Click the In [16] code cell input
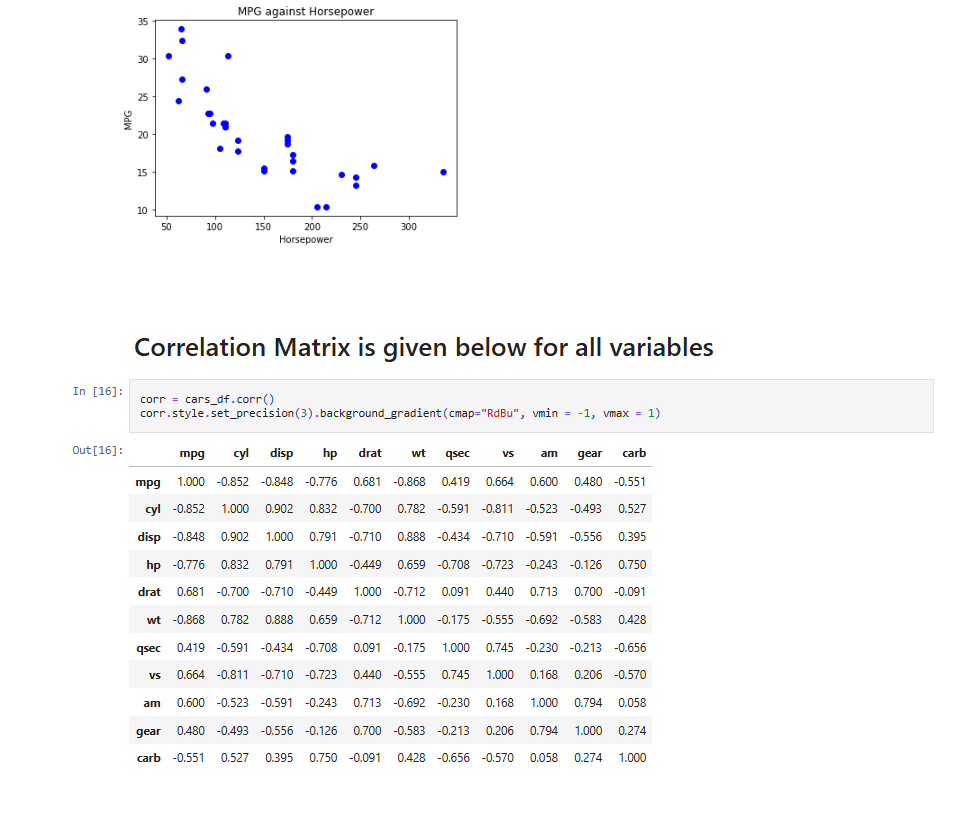This screenshot has height=835, width=968. point(531,406)
